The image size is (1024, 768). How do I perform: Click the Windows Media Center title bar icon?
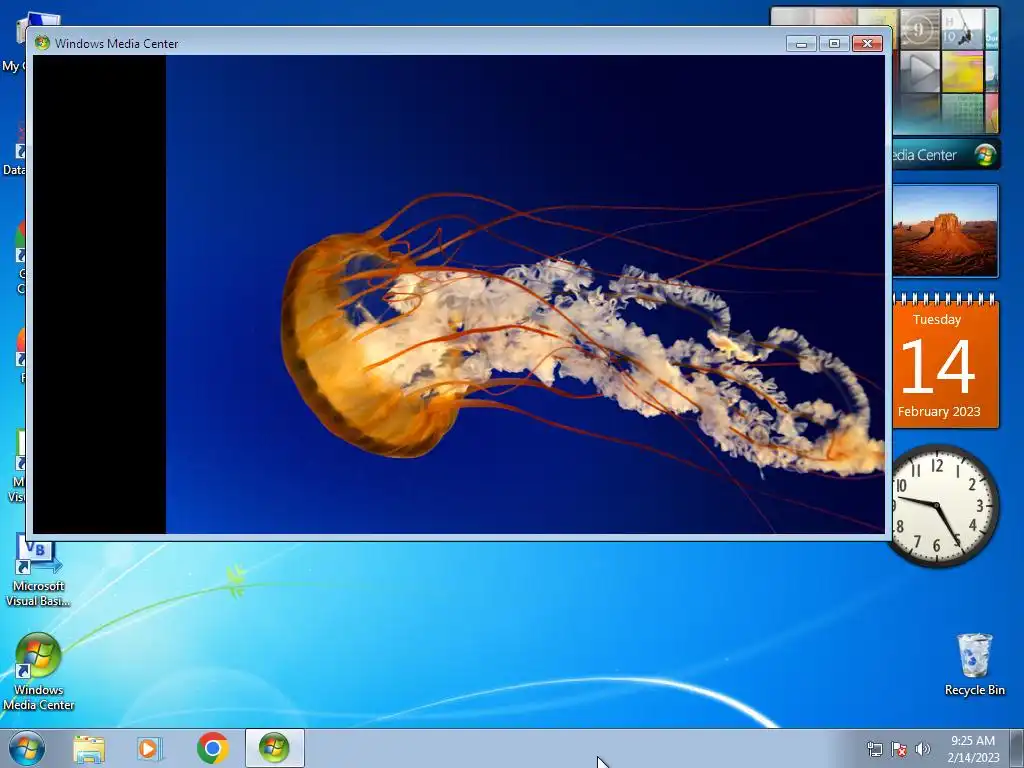click(42, 43)
